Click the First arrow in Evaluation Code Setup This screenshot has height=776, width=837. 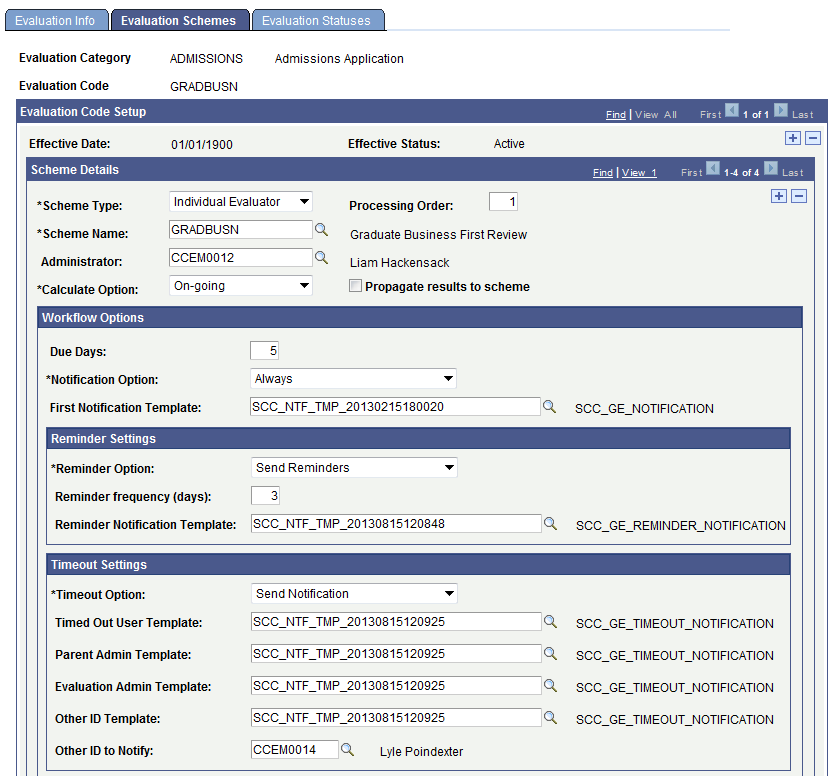tap(731, 113)
